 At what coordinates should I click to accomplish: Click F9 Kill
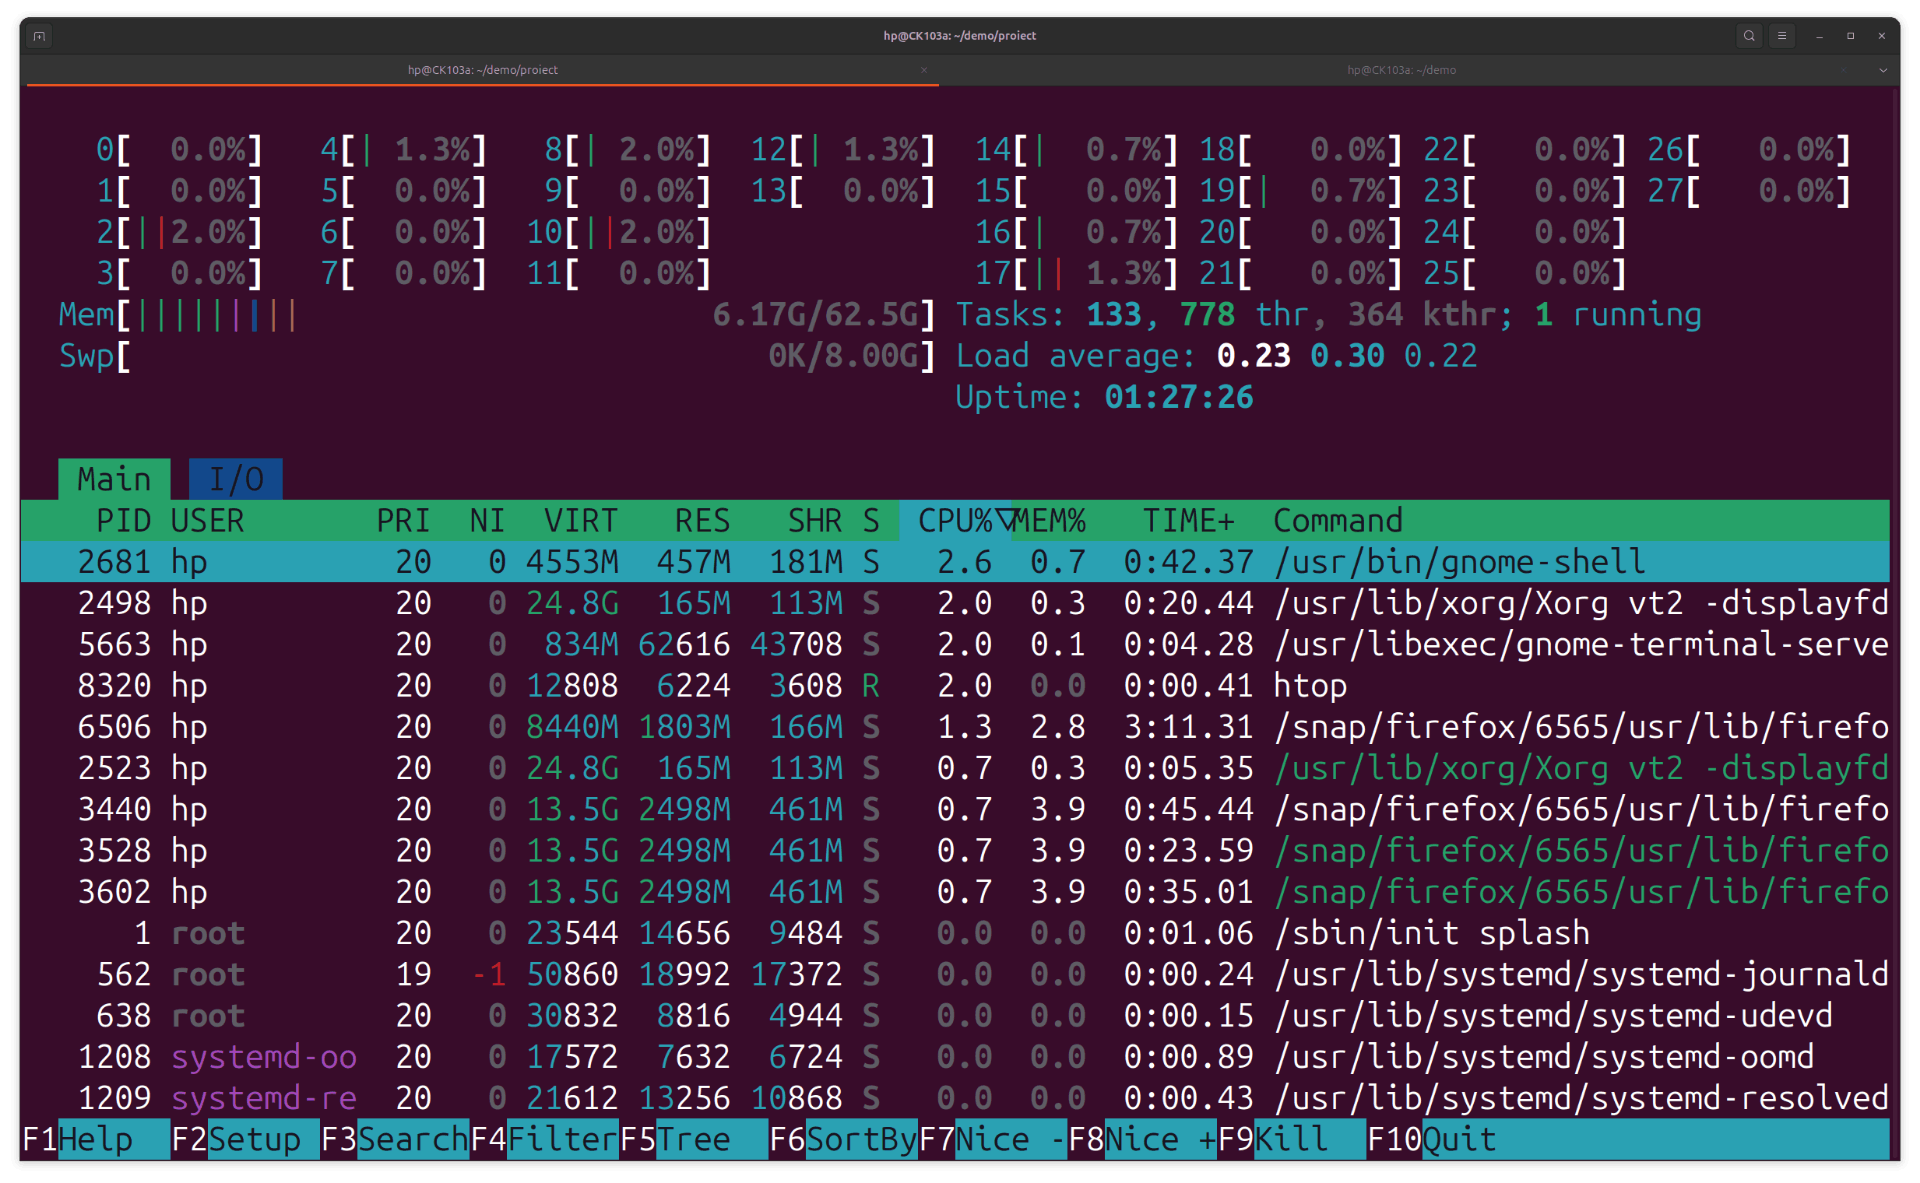tap(1291, 1139)
